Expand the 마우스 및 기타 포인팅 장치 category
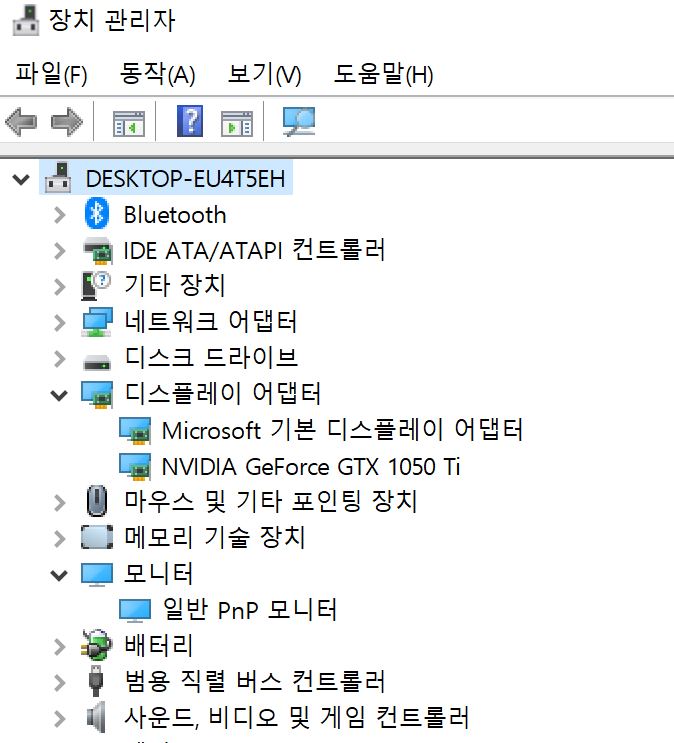 (60, 503)
